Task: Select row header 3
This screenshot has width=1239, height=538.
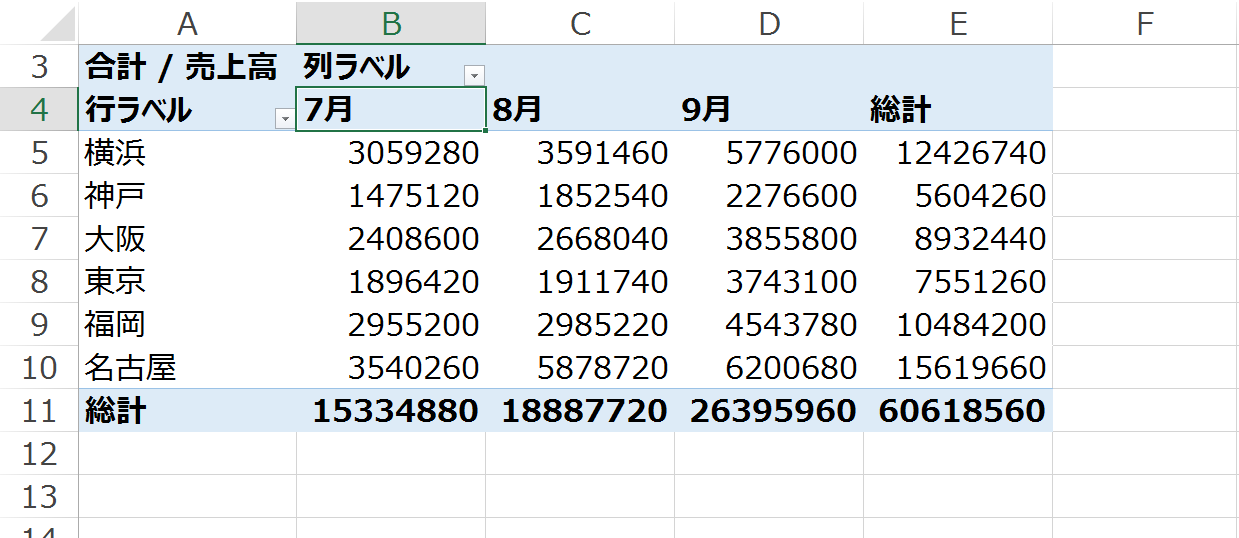Action: coord(39,67)
